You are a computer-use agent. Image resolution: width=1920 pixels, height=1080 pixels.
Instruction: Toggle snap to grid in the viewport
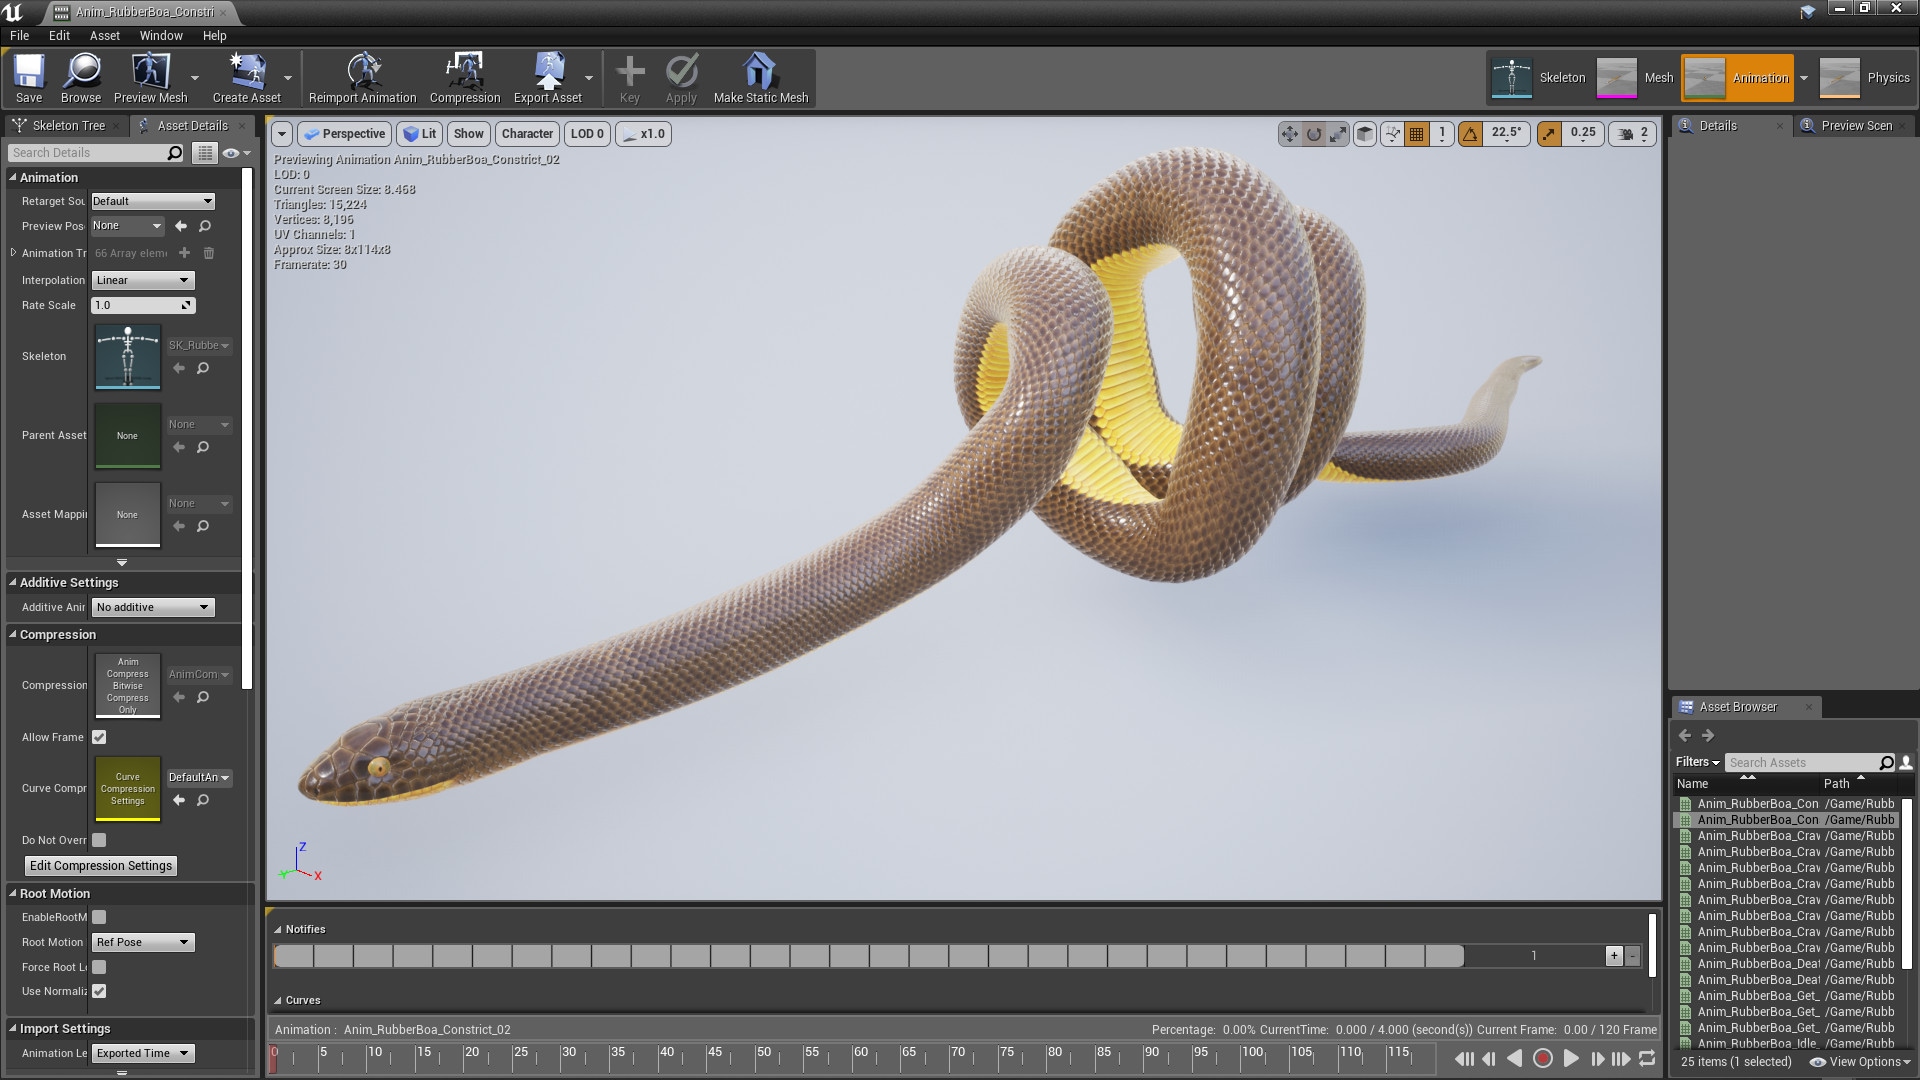1416,133
